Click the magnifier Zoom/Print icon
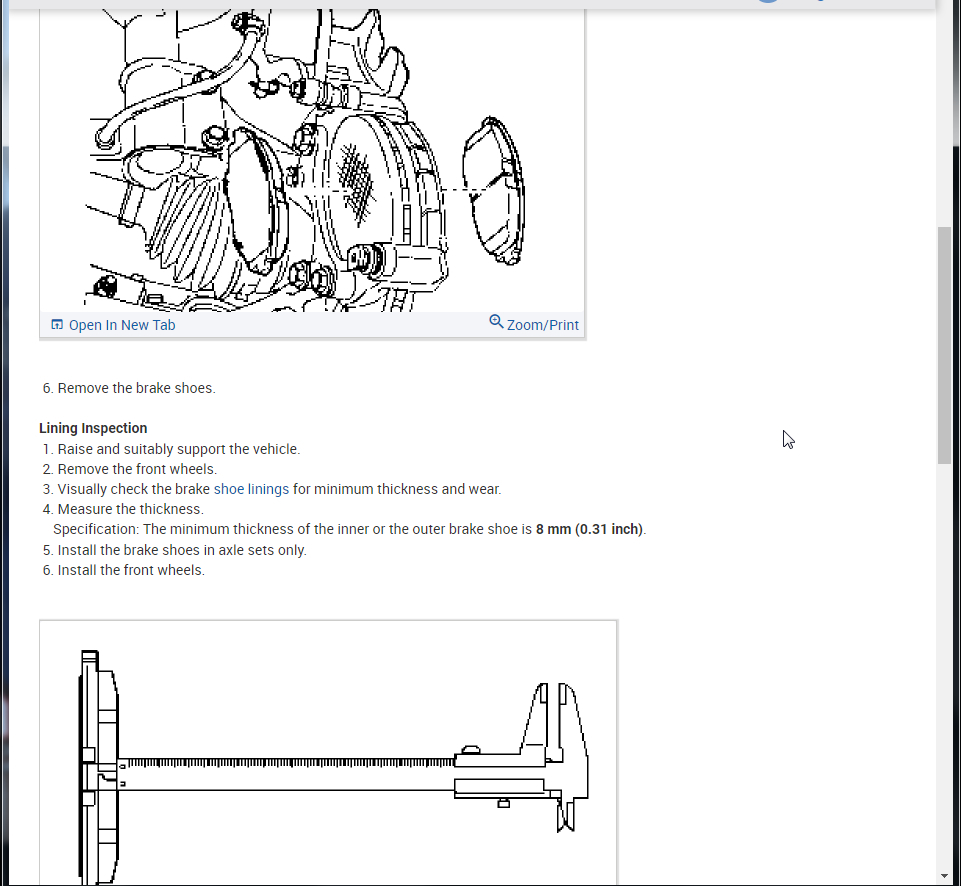961x886 pixels. pos(496,322)
